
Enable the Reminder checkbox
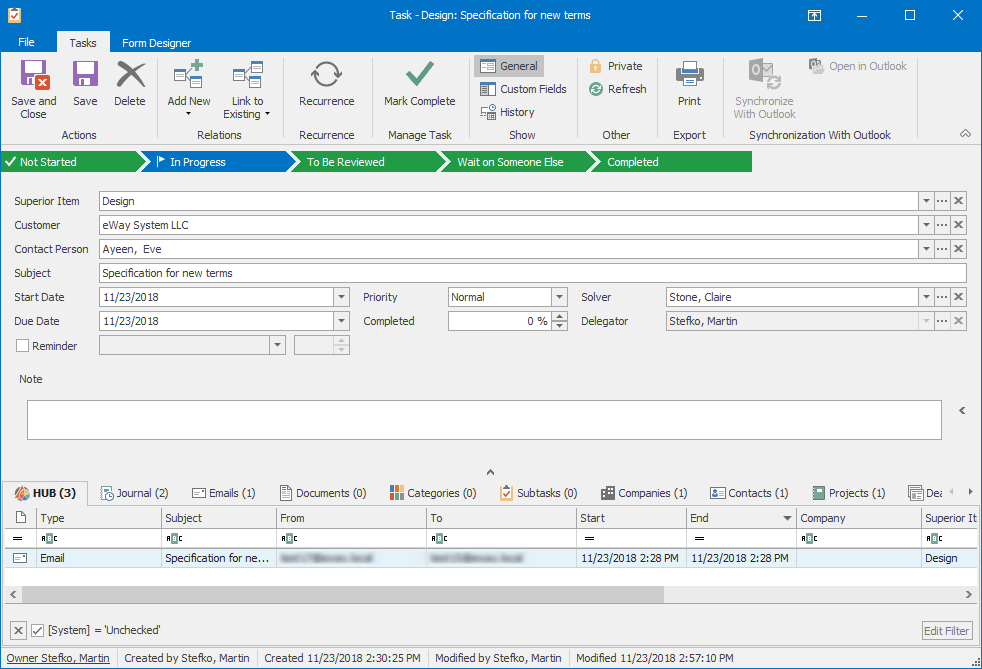[x=22, y=345]
